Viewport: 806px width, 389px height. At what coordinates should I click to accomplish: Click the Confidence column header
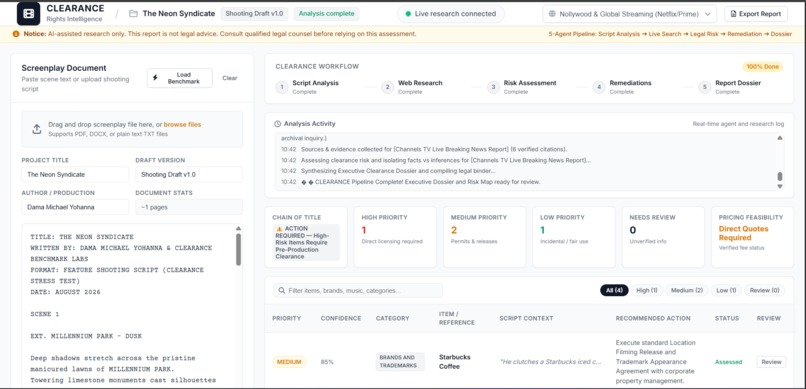click(341, 319)
